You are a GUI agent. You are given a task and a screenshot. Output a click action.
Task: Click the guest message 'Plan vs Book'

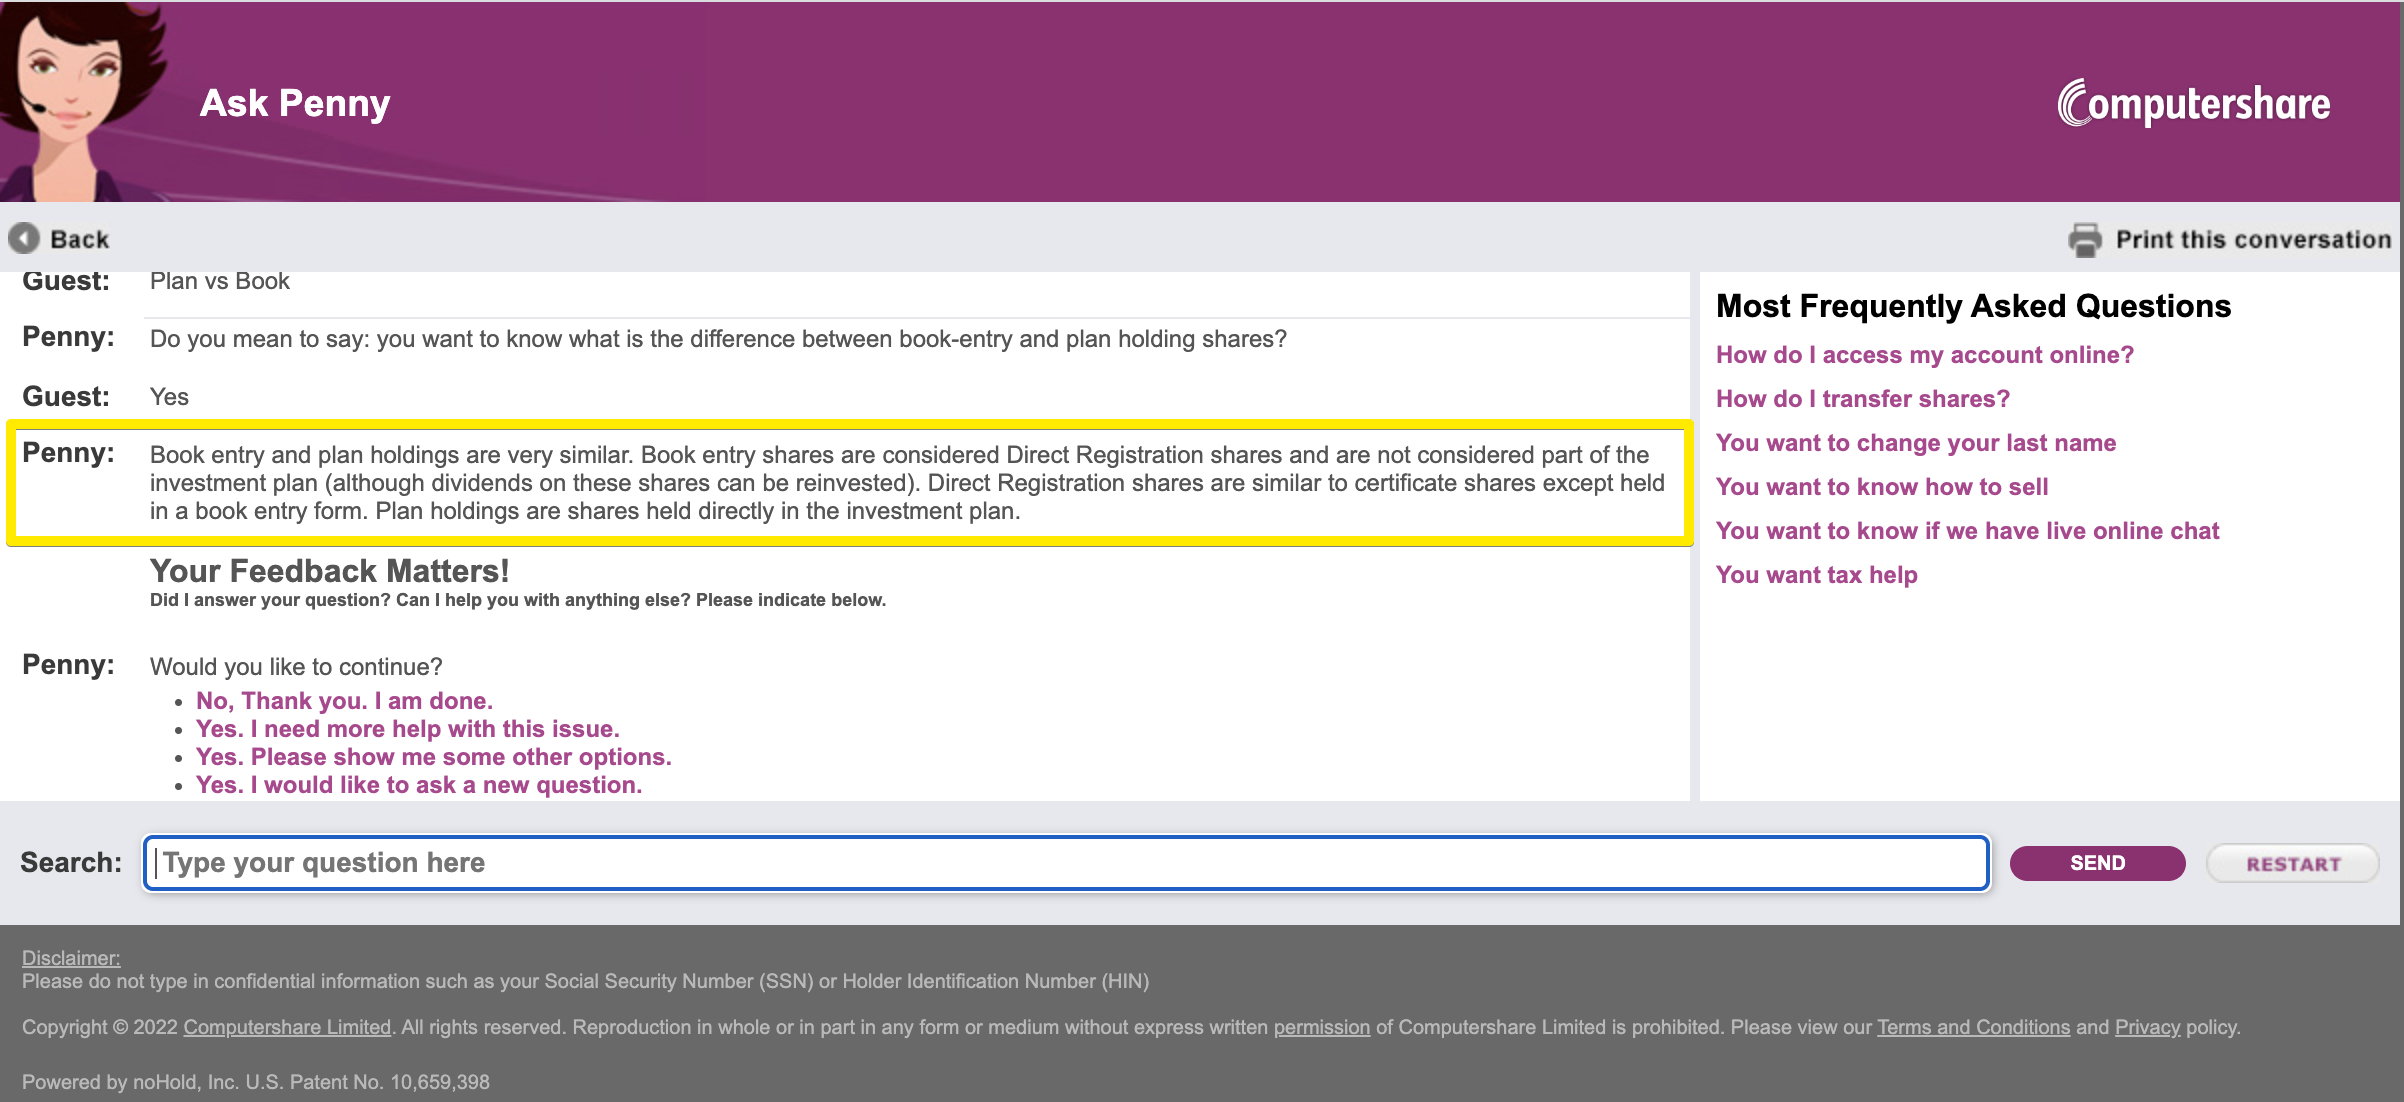click(219, 281)
